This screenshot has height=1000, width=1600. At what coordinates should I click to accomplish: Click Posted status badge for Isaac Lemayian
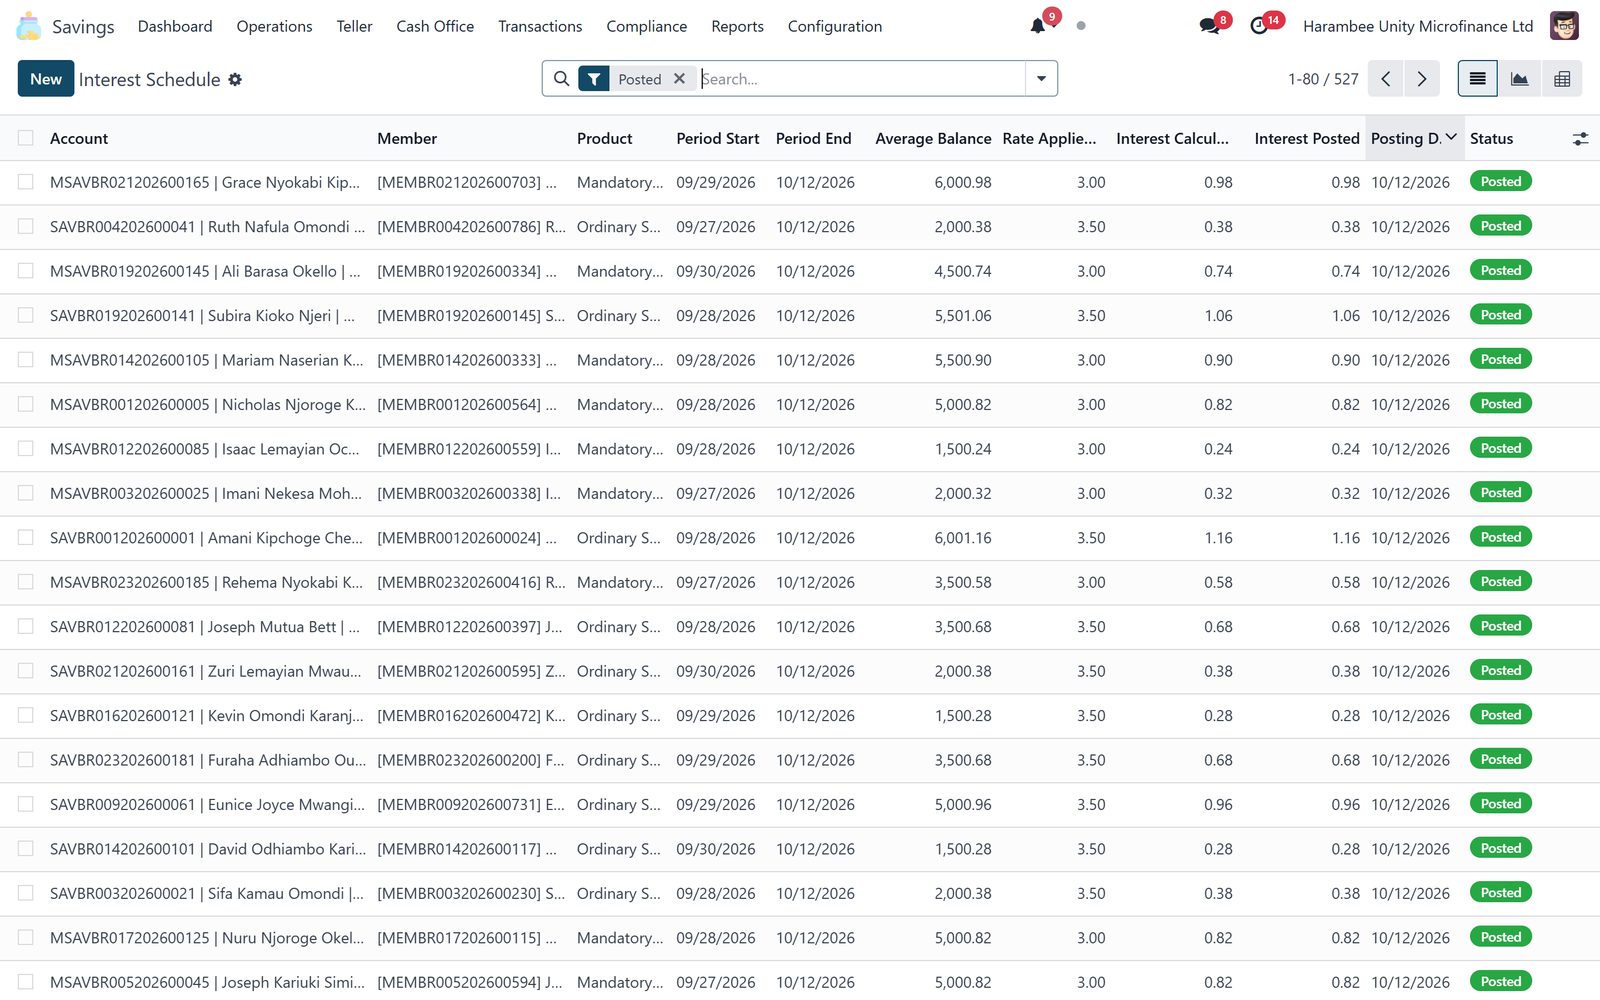(1500, 448)
